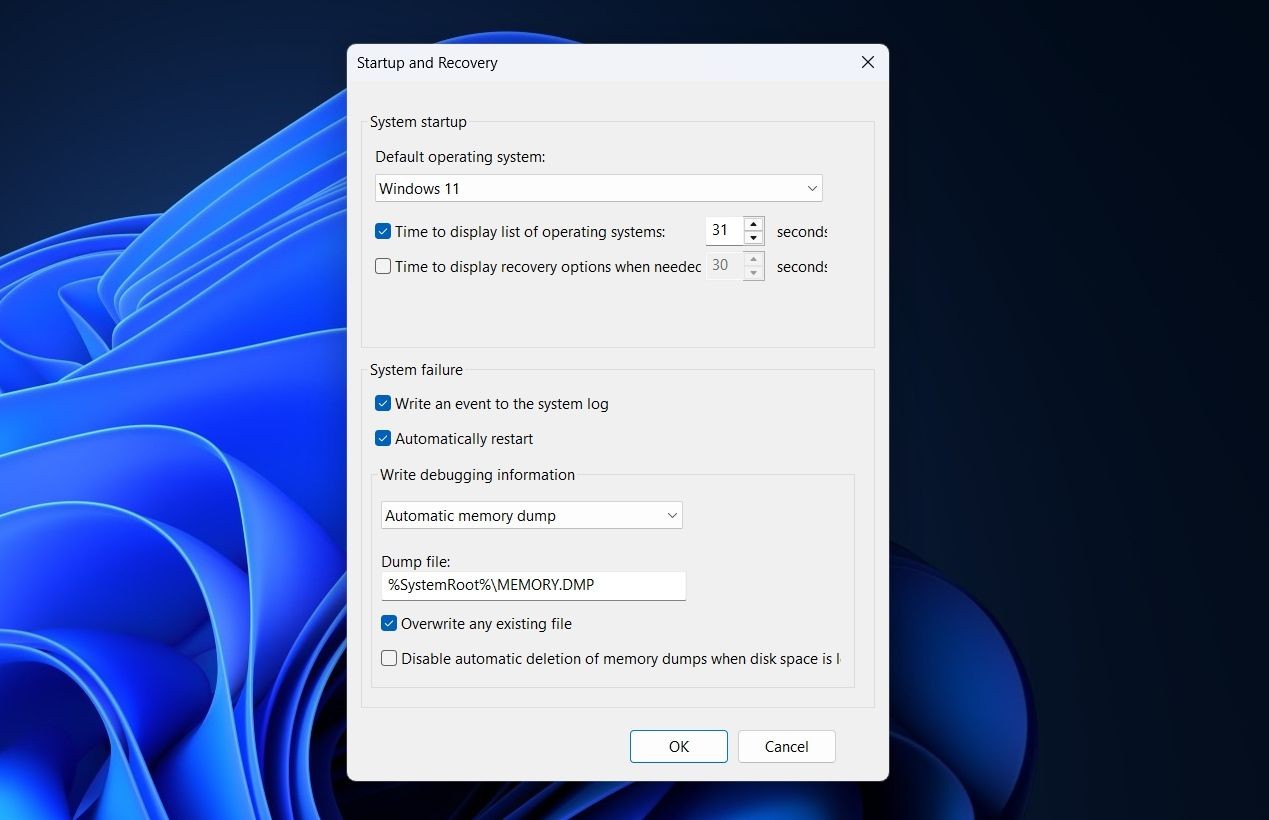Toggle 'Overwrite any existing file' checkbox

pos(389,623)
